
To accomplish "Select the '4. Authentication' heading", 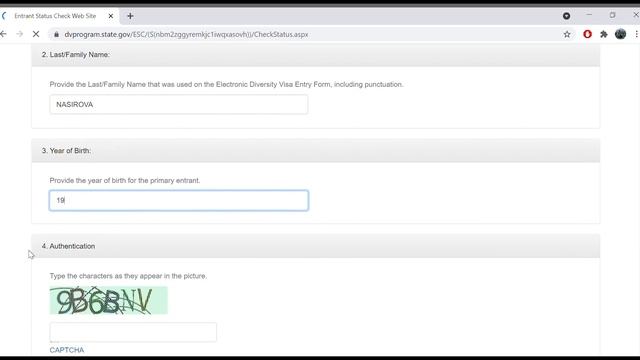I will (68, 246).
